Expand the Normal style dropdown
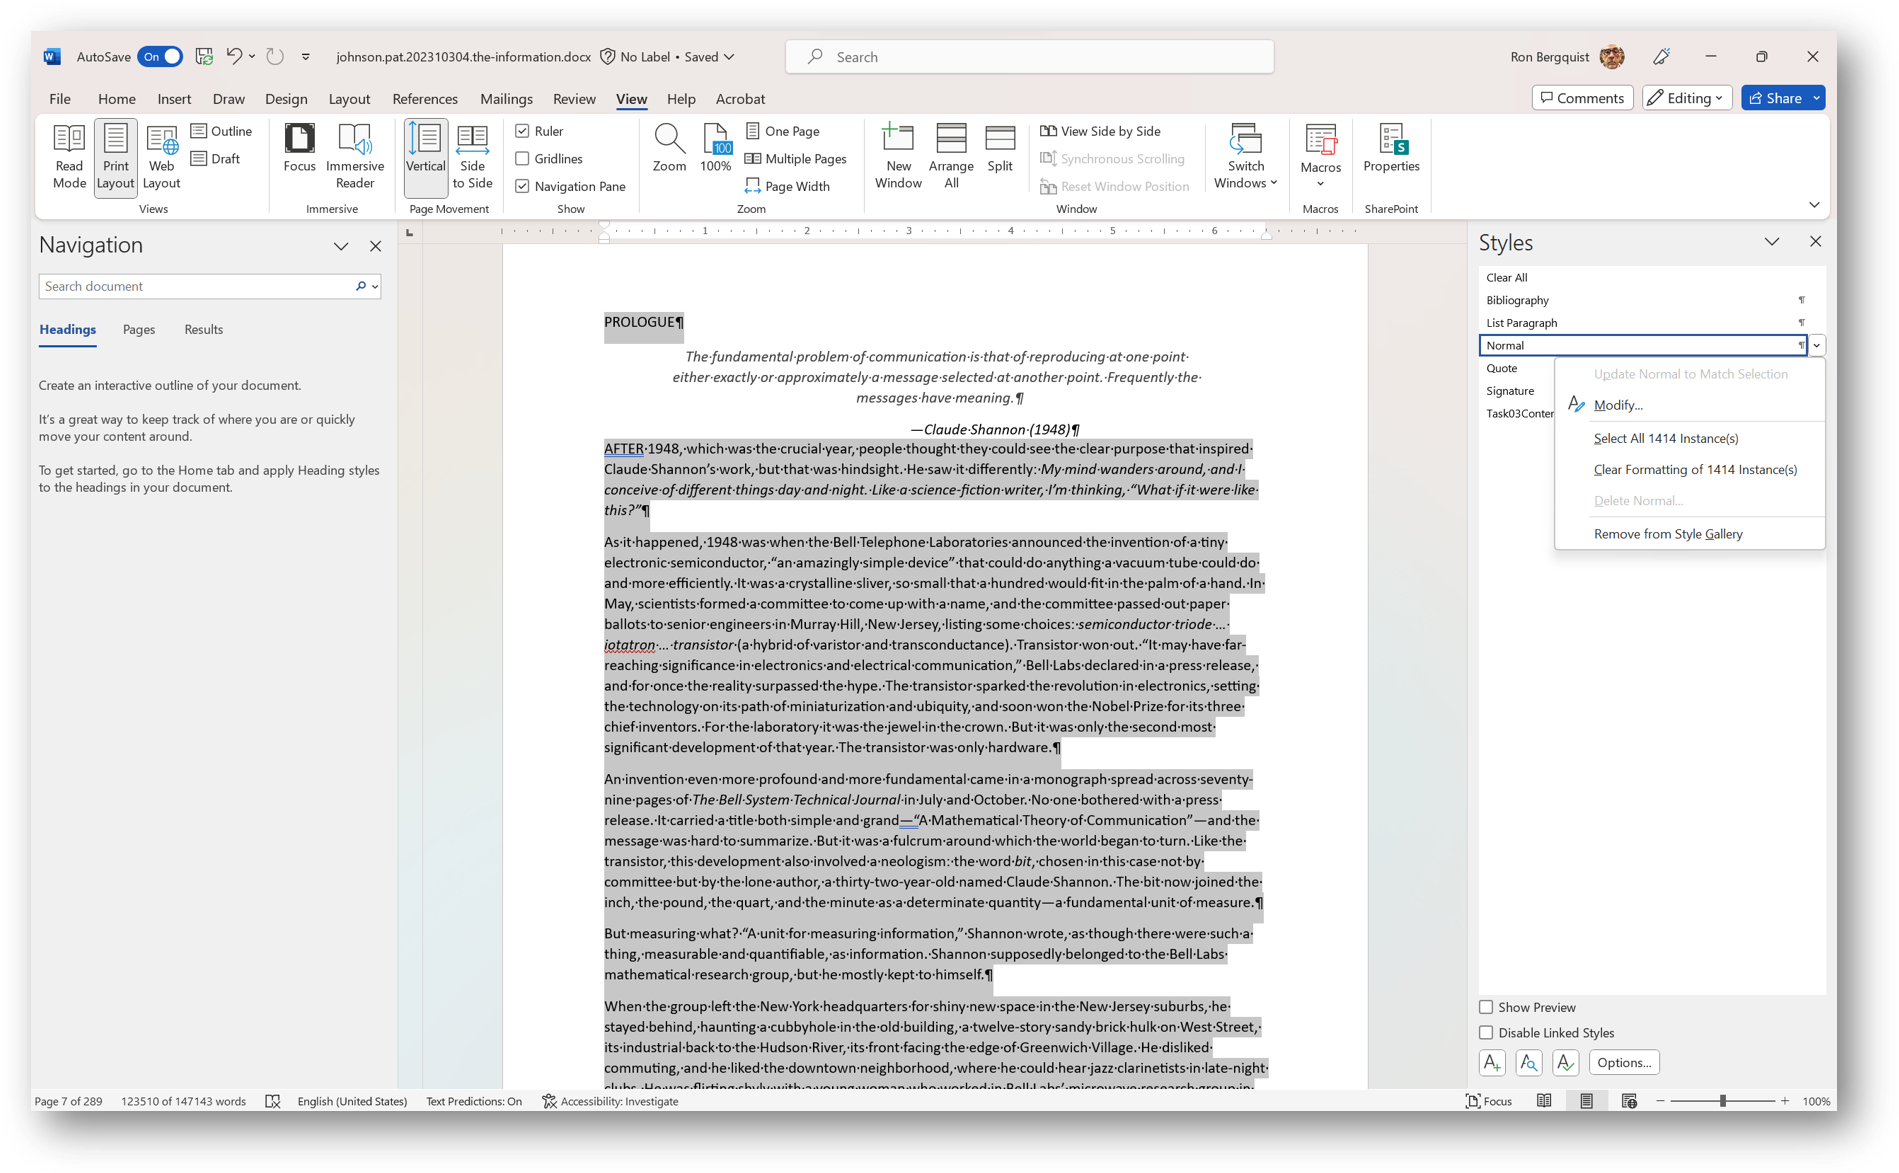The width and height of the screenshot is (1899, 1173). coord(1816,345)
